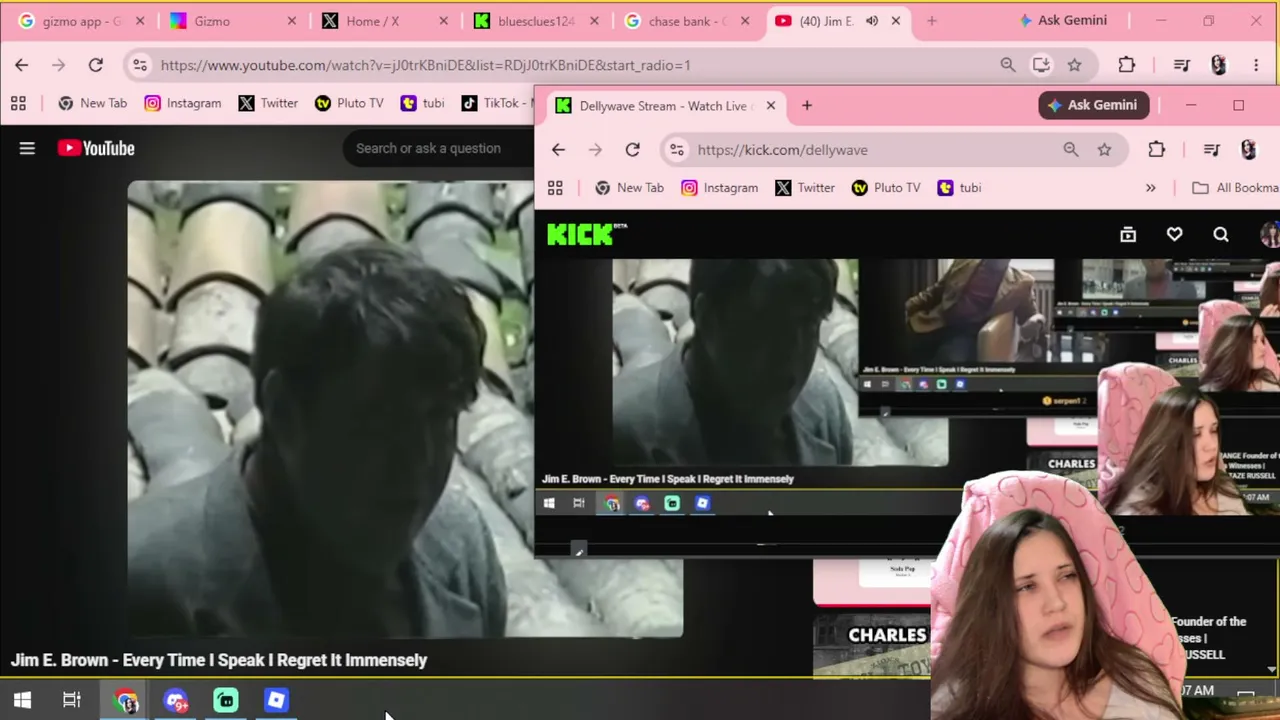The width and height of the screenshot is (1280, 720).
Task: Open Extensions in the Kick window
Action: (x=1156, y=150)
